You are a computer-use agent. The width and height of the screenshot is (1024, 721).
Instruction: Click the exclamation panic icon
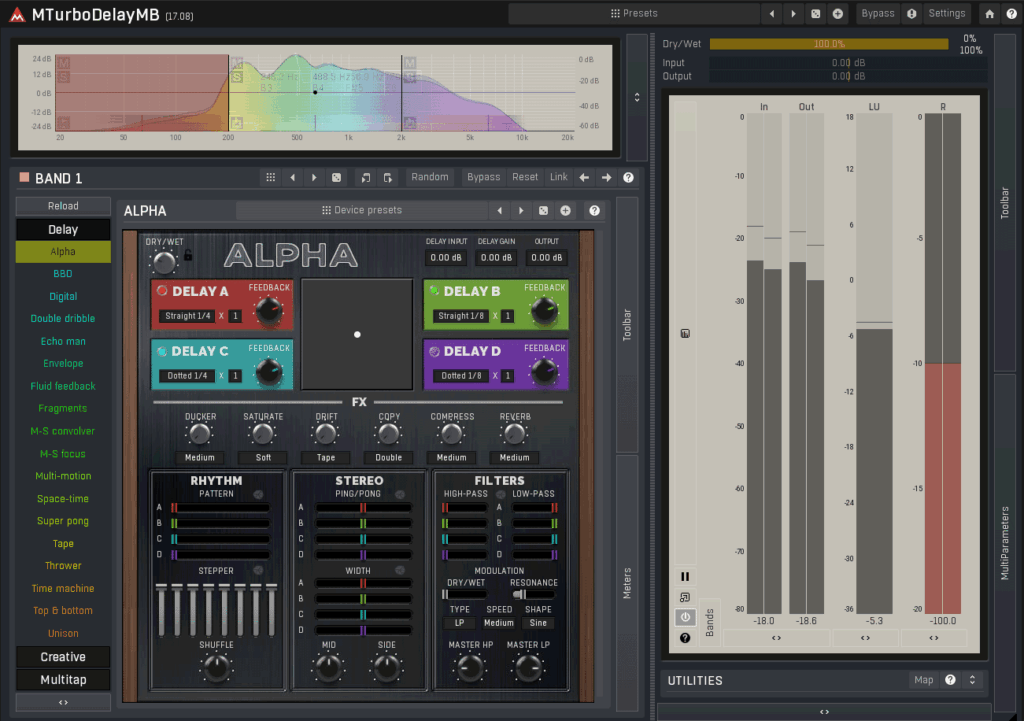(x=912, y=13)
